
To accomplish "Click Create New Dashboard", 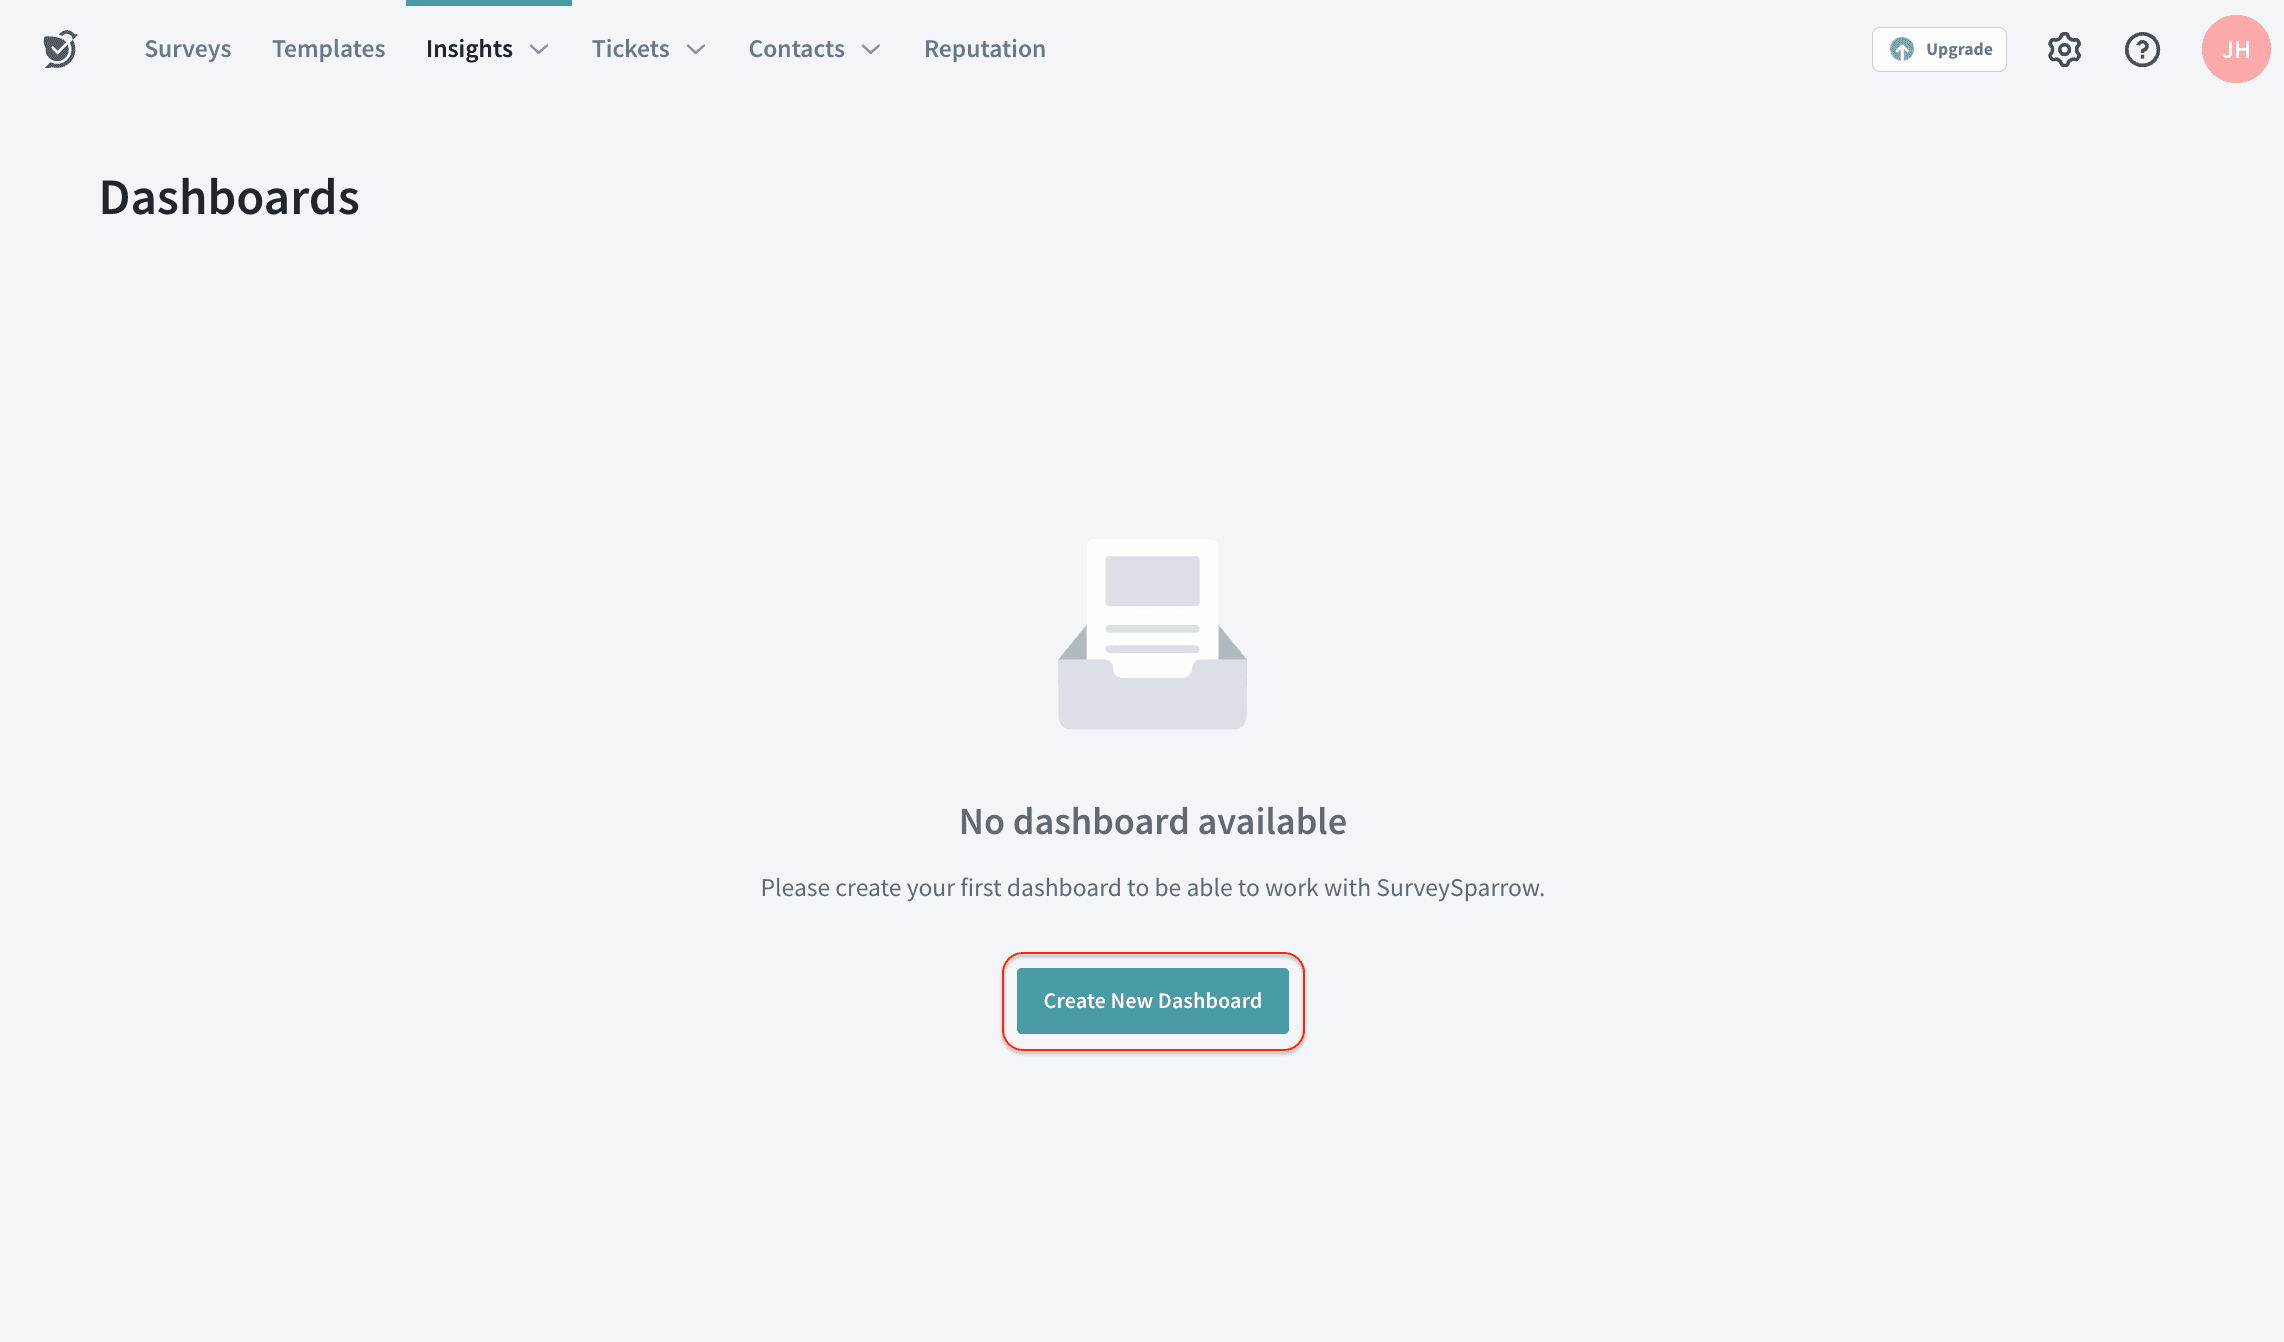I will click(1152, 1000).
